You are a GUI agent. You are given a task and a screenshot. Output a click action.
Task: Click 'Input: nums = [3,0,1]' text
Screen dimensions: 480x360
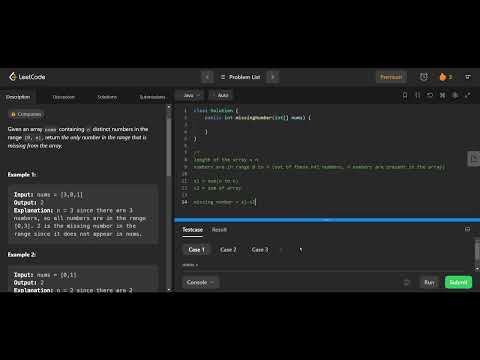pyautogui.click(x=48, y=194)
